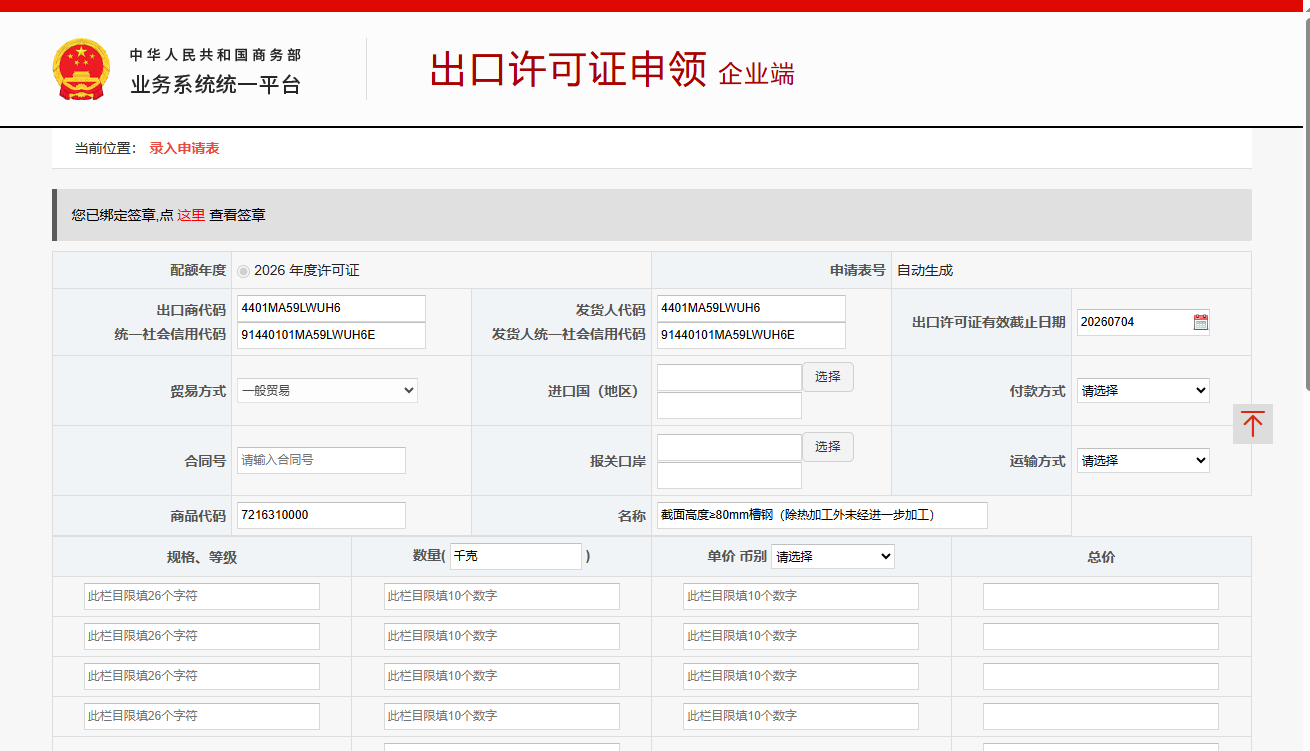Image resolution: width=1310 pixels, height=751 pixels.
Task: Click the 数量 unit field showing 千克
Action: point(515,557)
